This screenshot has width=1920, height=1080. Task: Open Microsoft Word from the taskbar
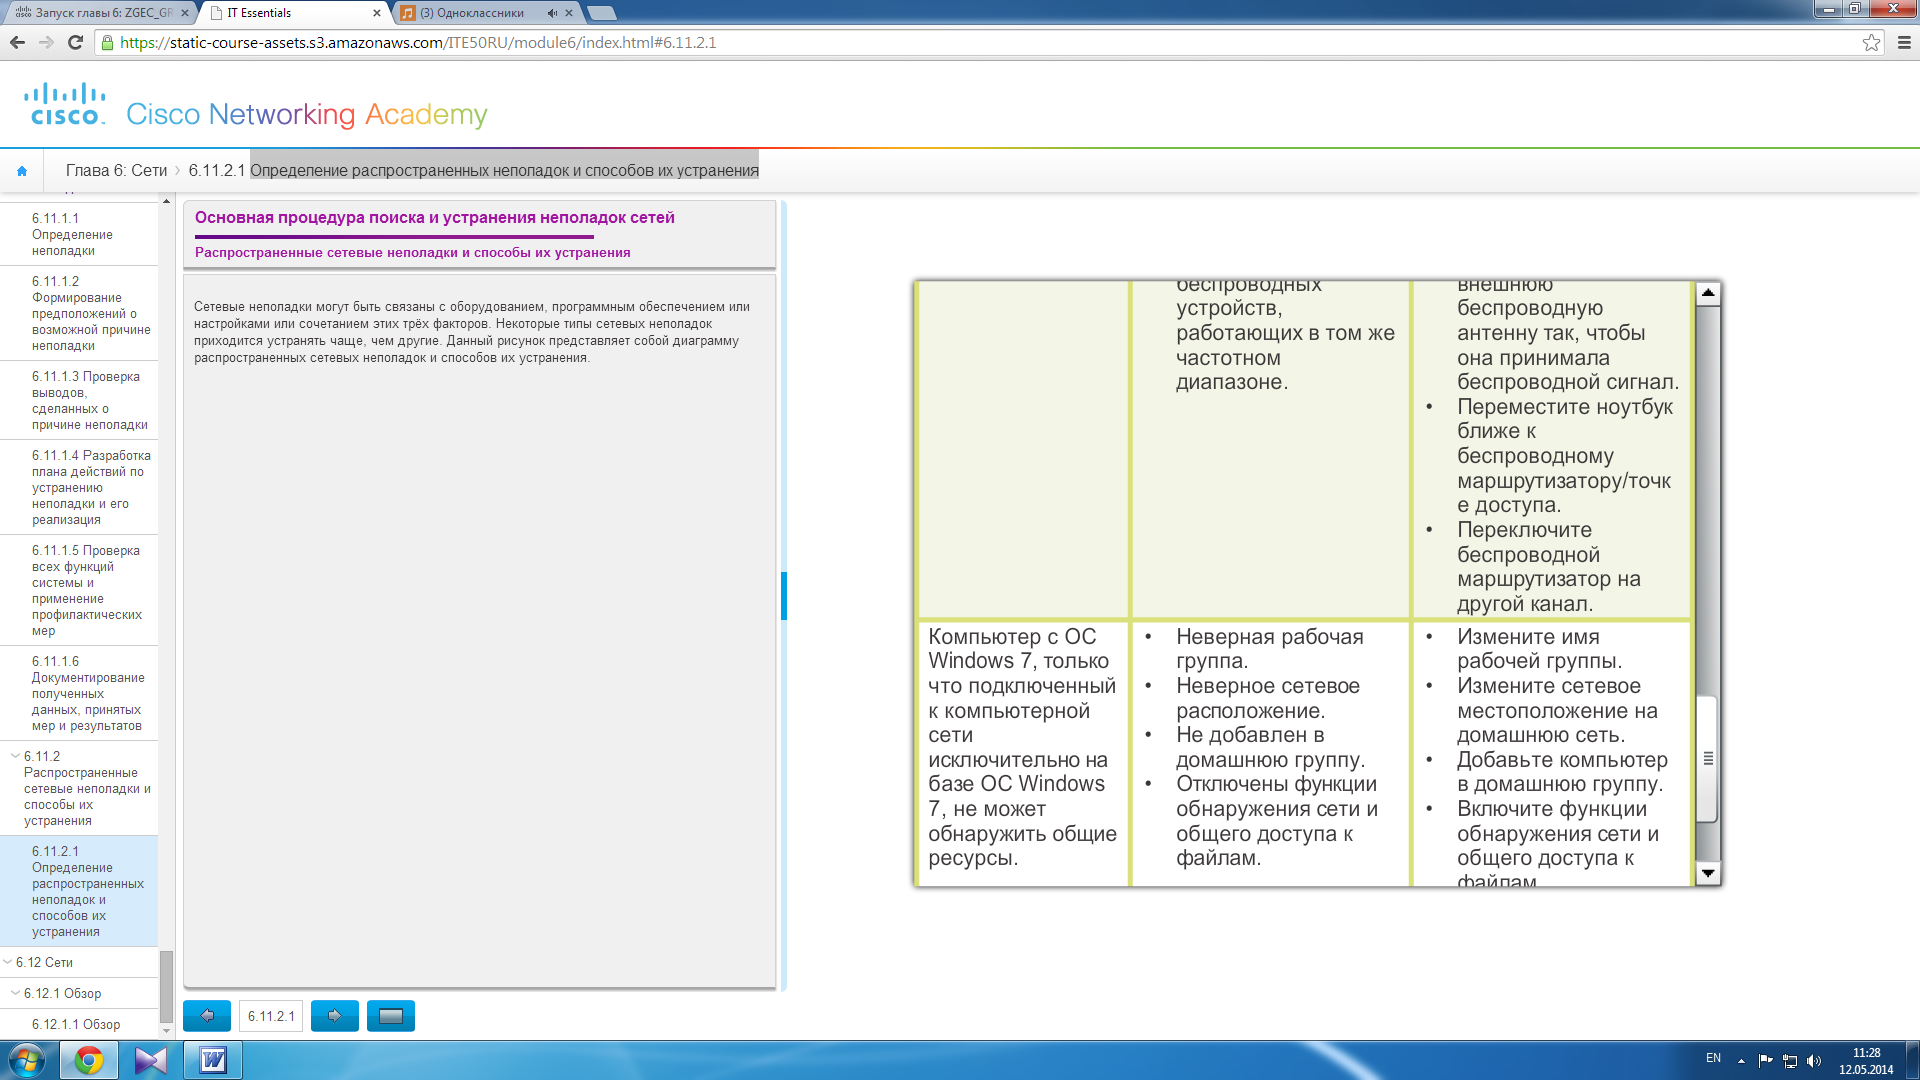(x=213, y=1060)
